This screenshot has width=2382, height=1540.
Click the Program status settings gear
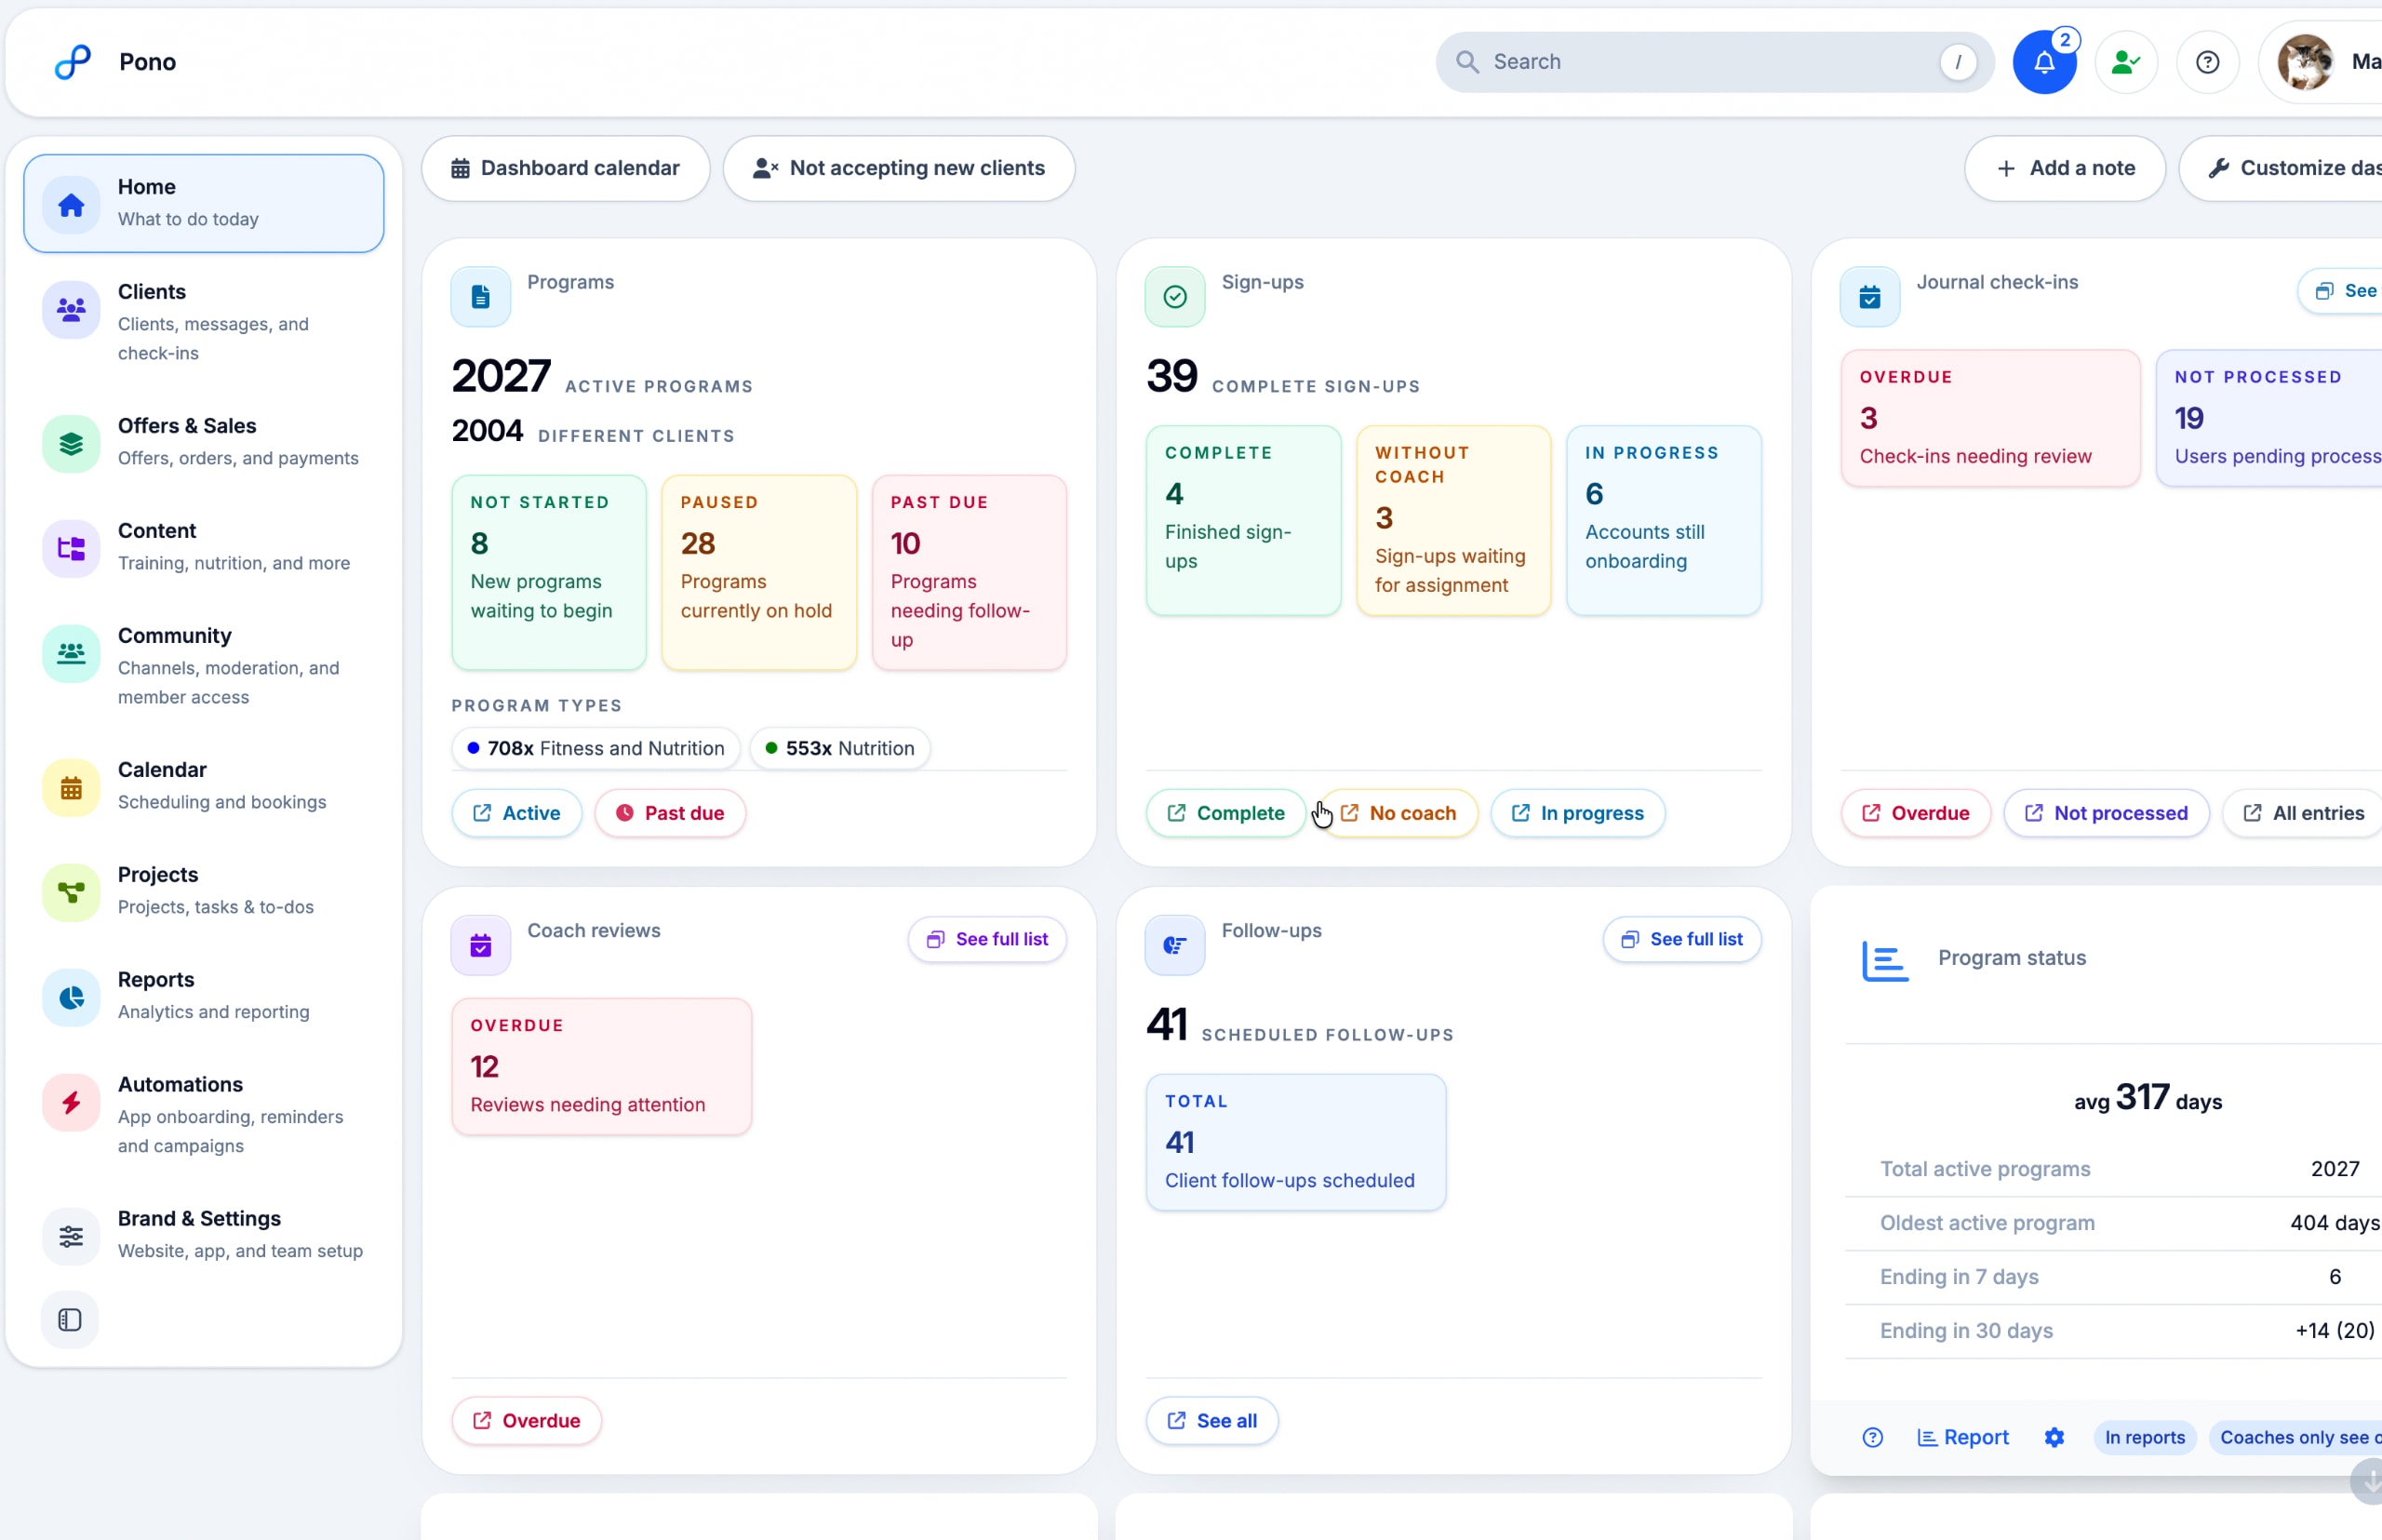[x=2054, y=1437]
